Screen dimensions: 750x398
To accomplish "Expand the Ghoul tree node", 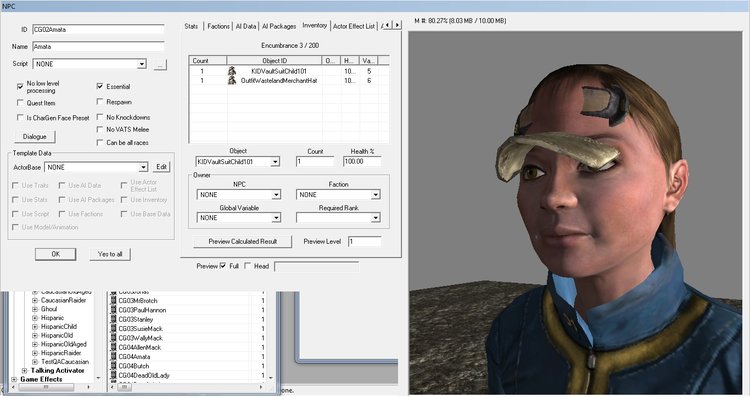I will coord(35,309).
